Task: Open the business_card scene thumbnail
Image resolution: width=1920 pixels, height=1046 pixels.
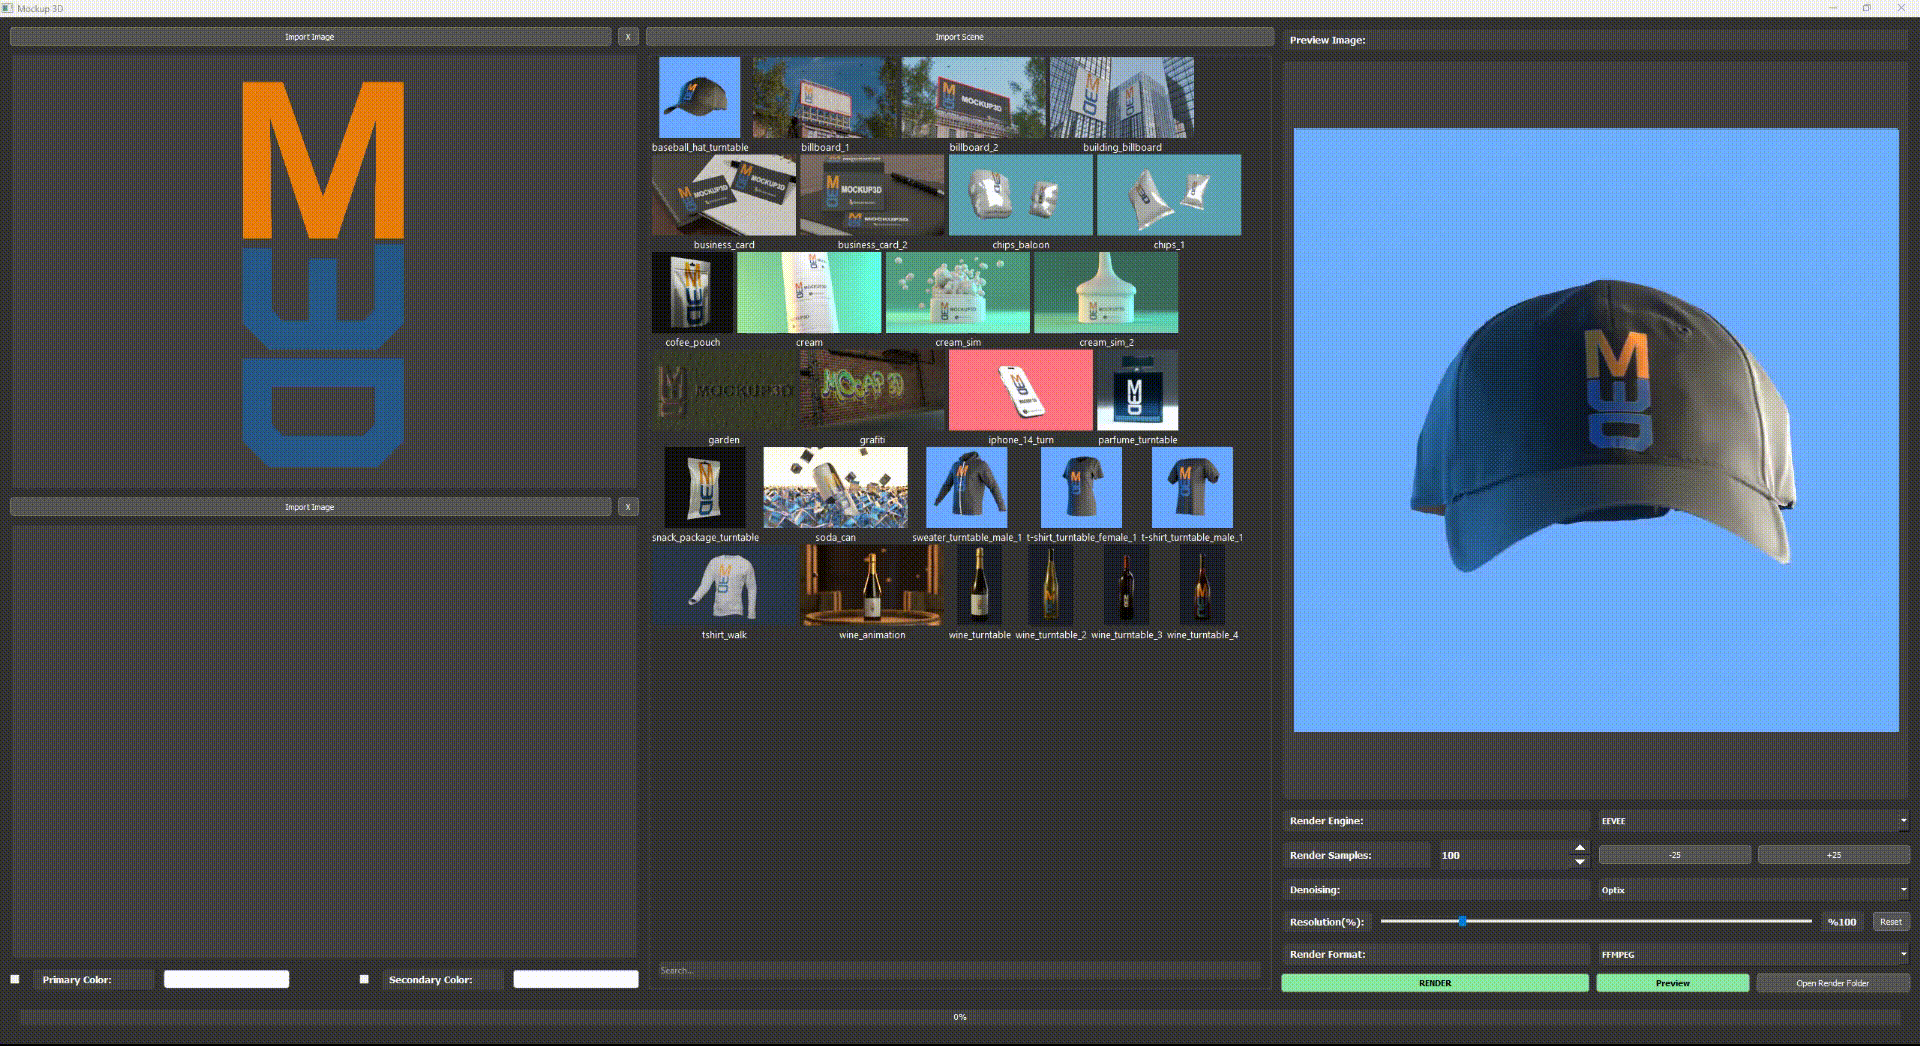Action: point(724,195)
